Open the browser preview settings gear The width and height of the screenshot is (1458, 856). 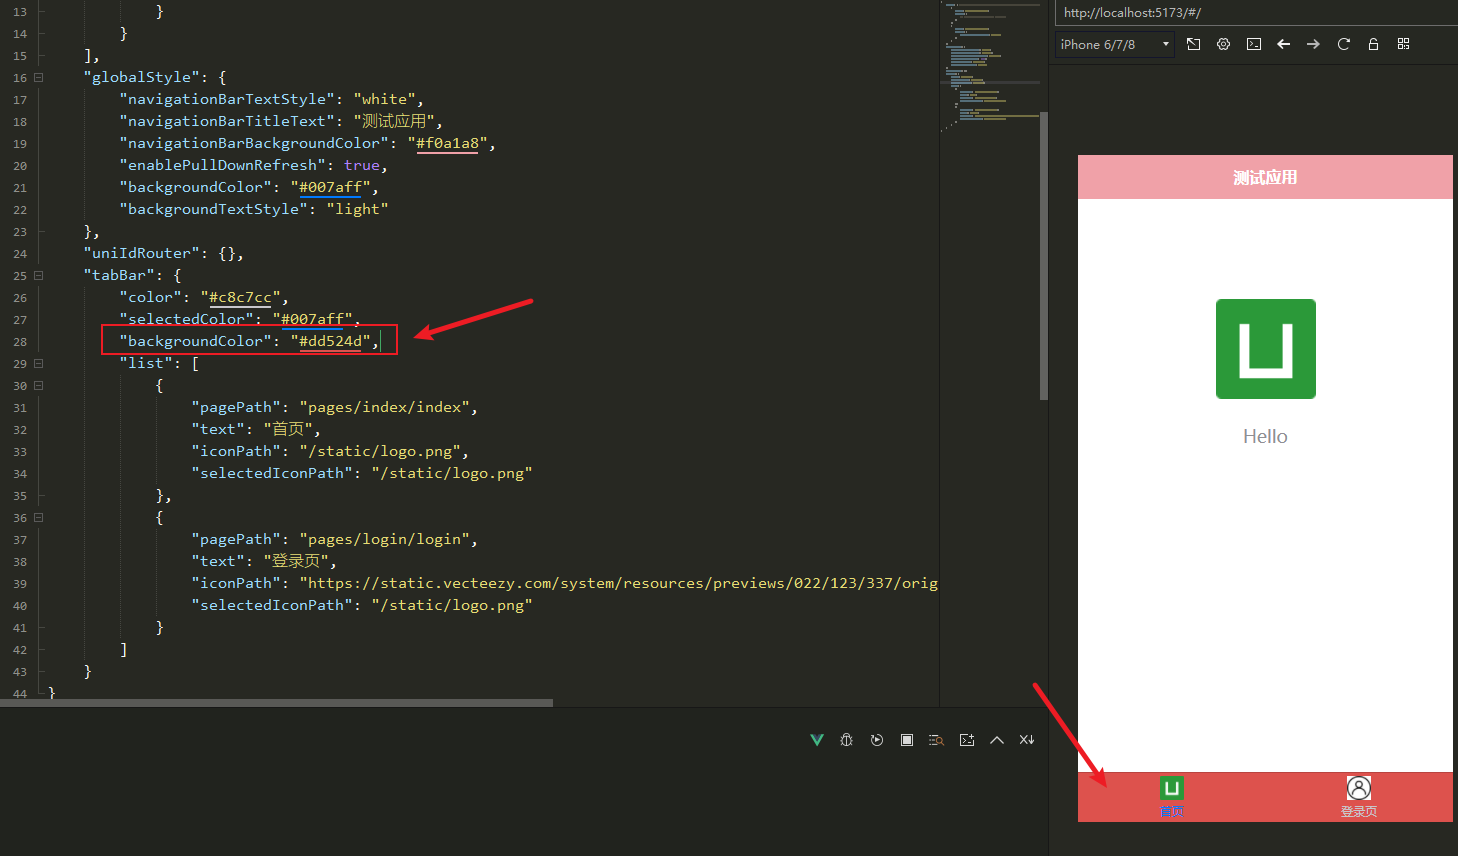[x=1224, y=44]
